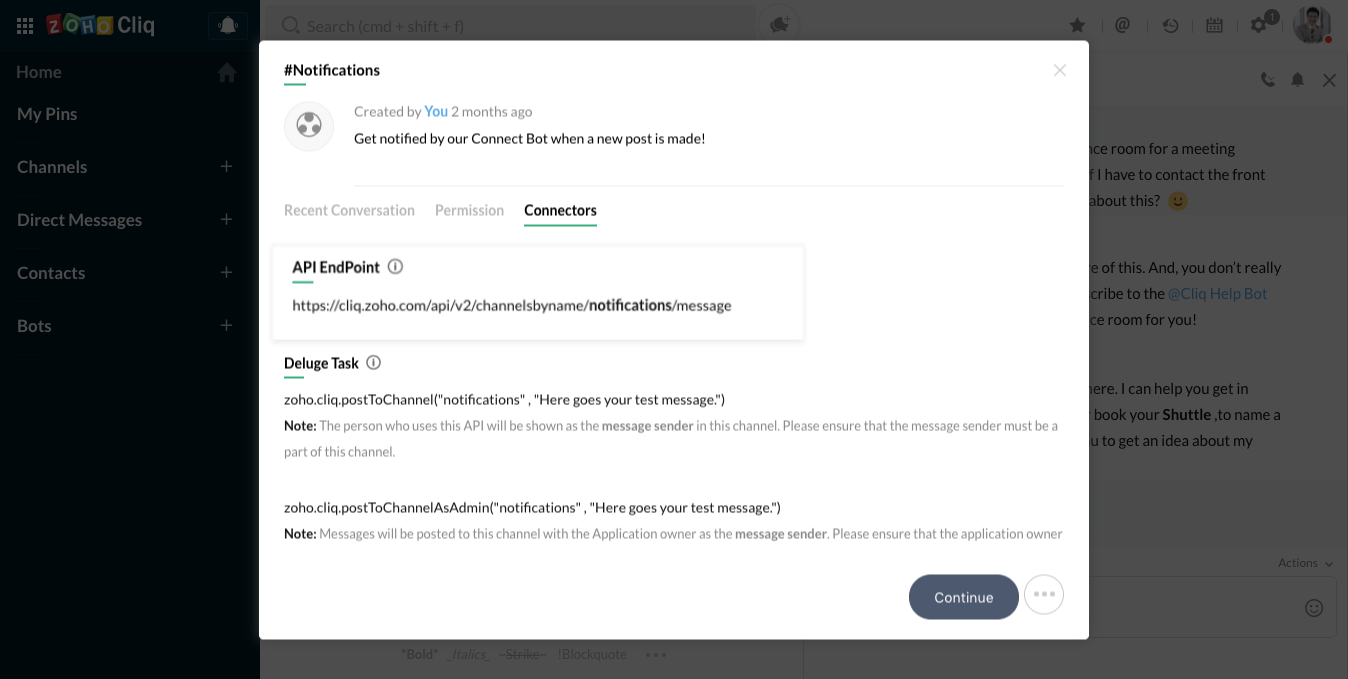
Task: Click the info icon beside Deluge Task
Action: [x=374, y=363]
